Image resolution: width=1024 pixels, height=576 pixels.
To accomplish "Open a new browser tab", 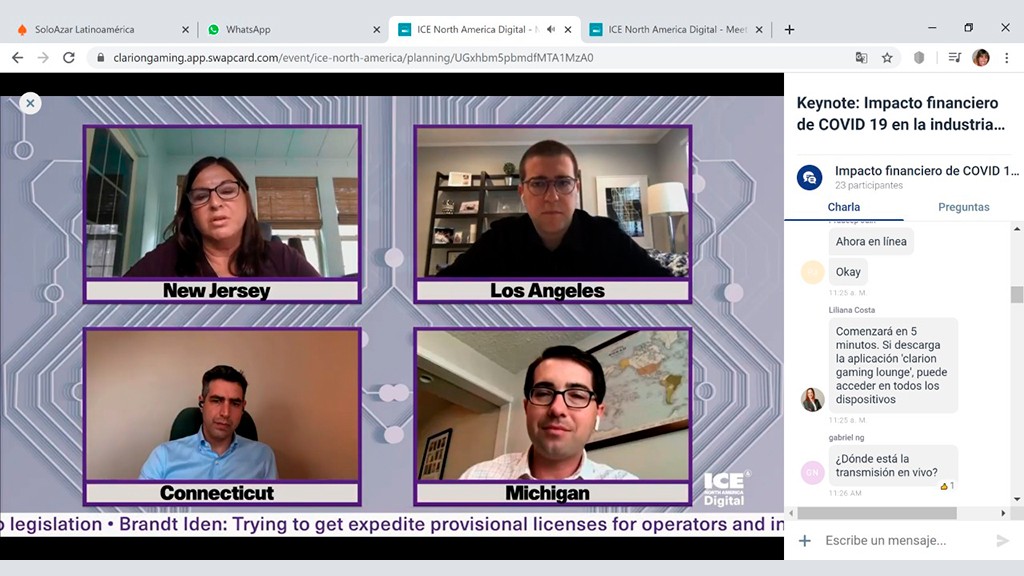I will (x=789, y=30).
